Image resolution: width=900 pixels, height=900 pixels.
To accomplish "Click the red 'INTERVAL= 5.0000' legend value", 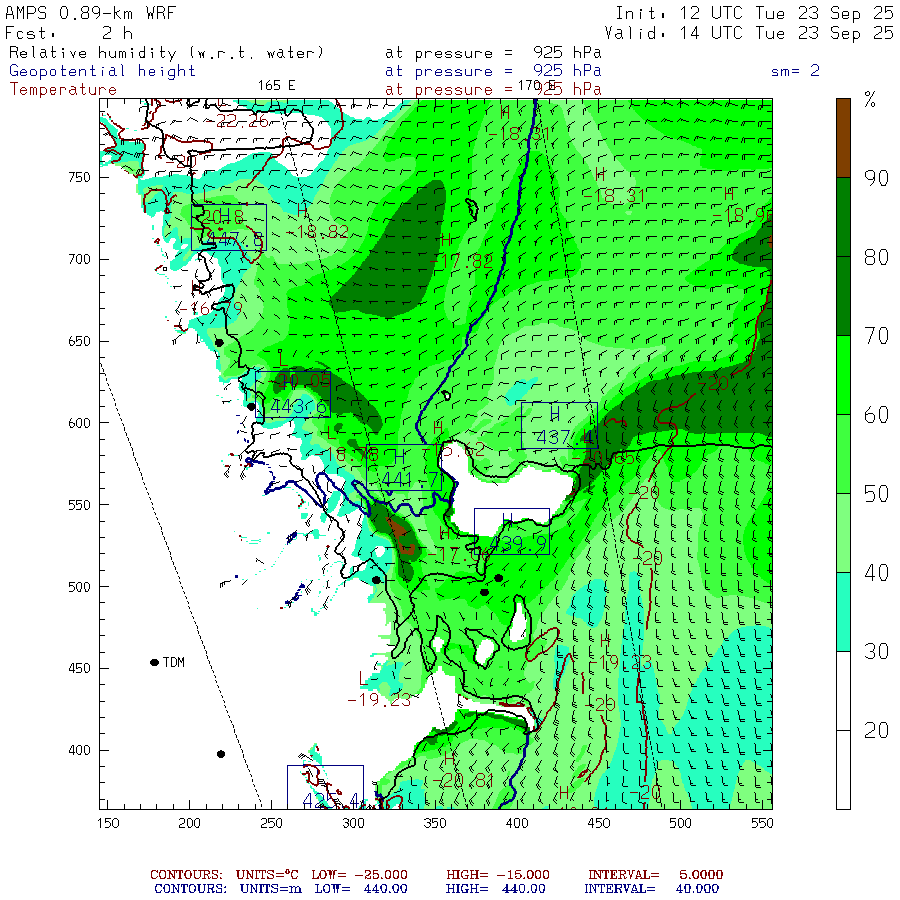I will [655, 875].
